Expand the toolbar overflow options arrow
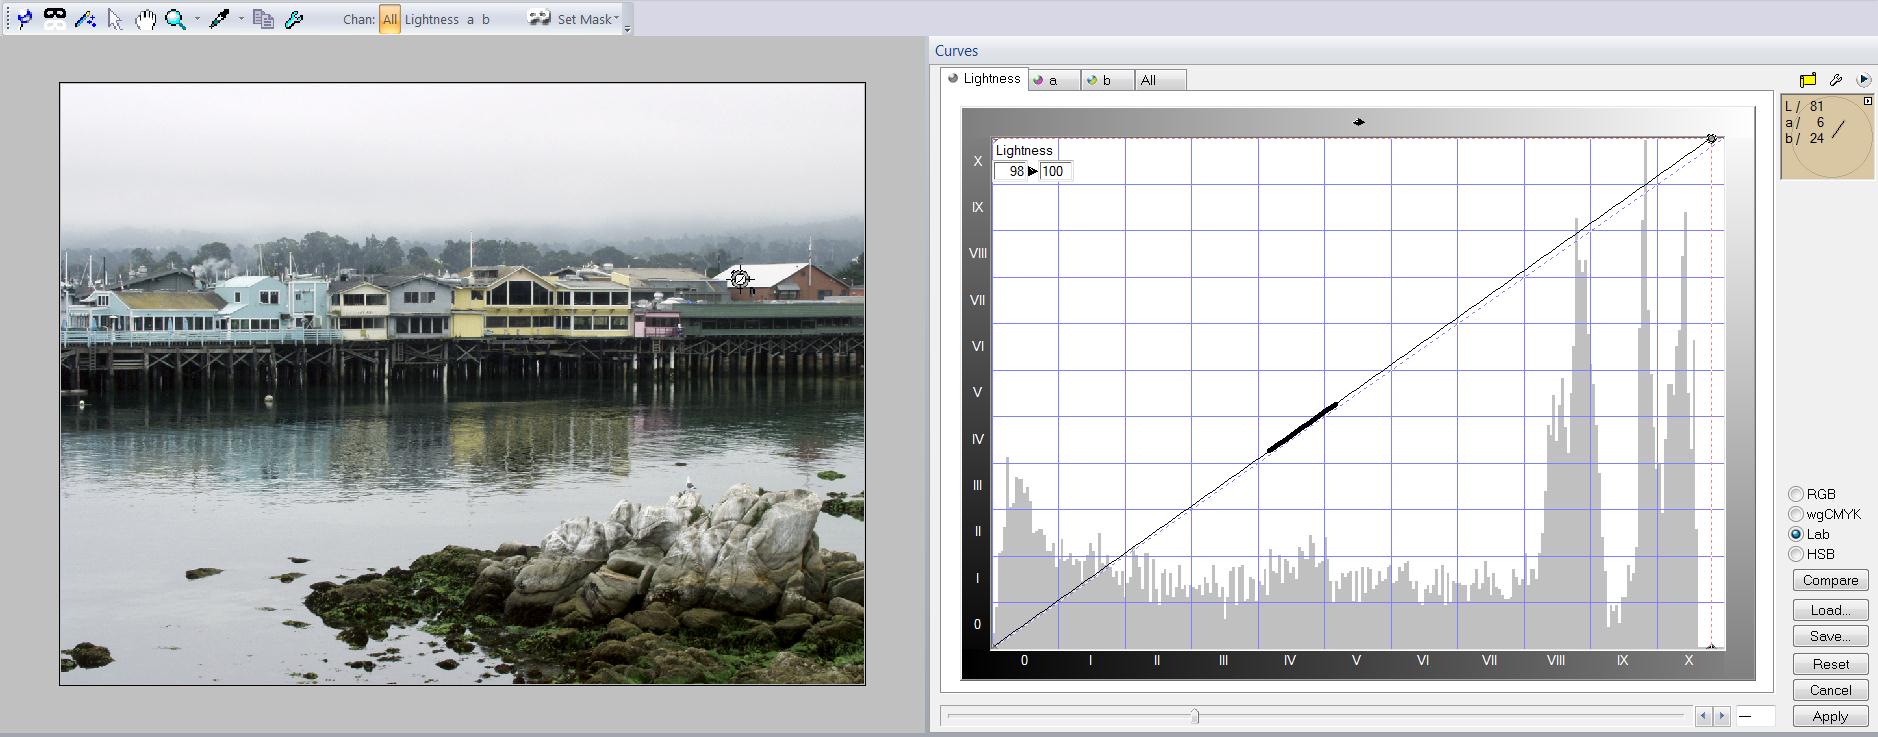The height and width of the screenshot is (737, 1878). point(627,30)
